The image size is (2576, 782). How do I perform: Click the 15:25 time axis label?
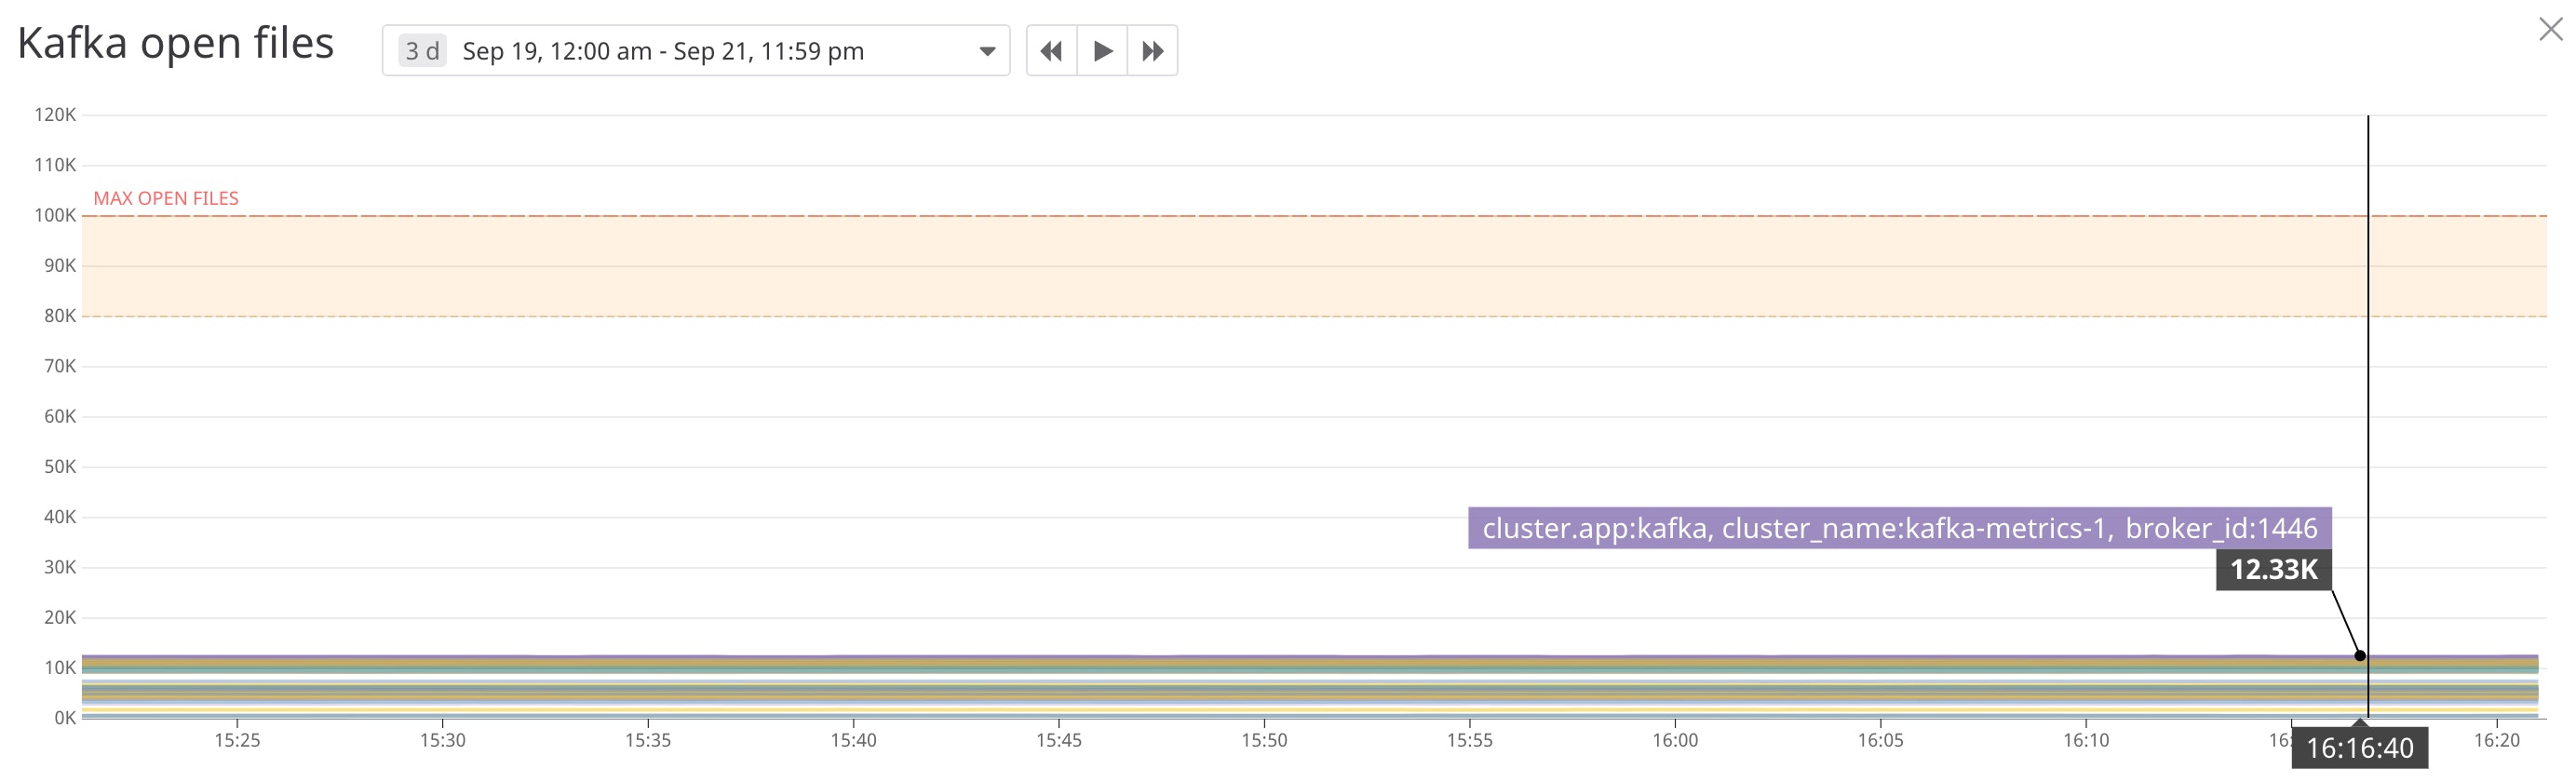click(x=237, y=740)
